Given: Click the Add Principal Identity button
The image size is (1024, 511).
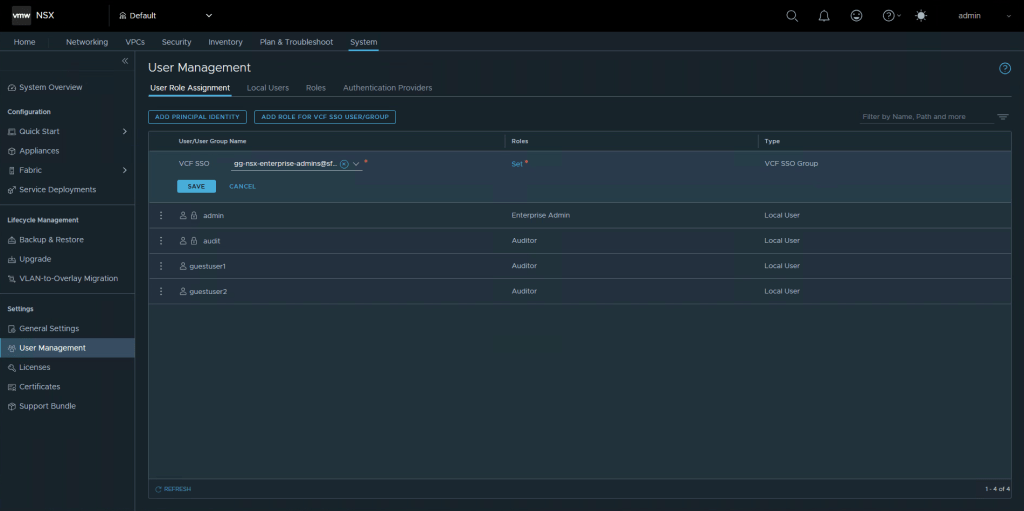Looking at the screenshot, I should [x=197, y=117].
